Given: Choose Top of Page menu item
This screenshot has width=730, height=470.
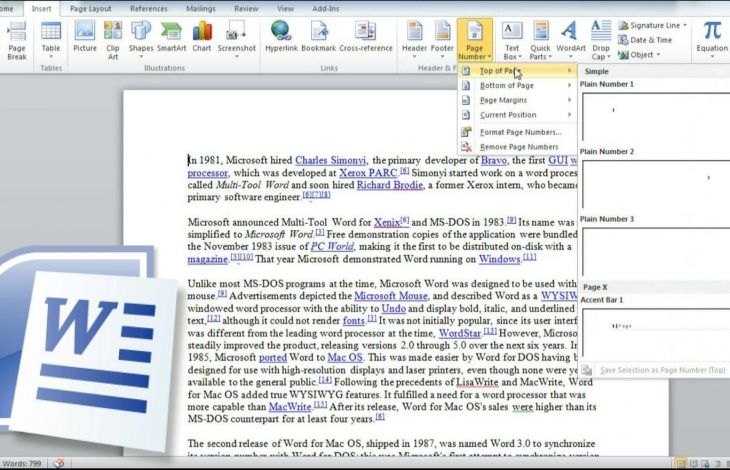Looking at the screenshot, I should [x=518, y=71].
